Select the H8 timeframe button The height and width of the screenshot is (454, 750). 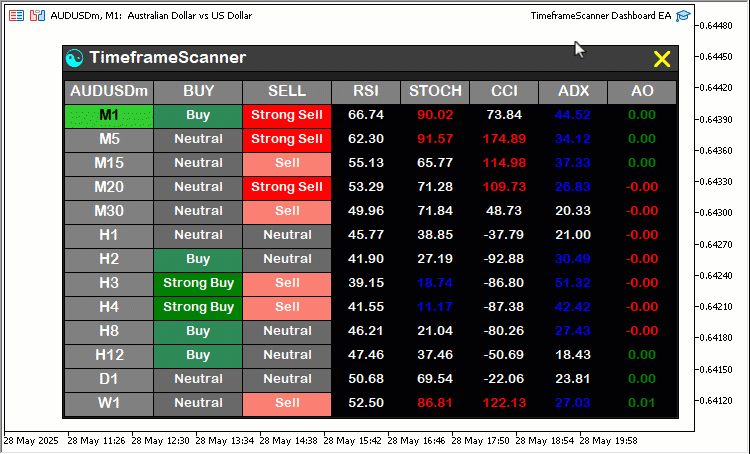[109, 332]
